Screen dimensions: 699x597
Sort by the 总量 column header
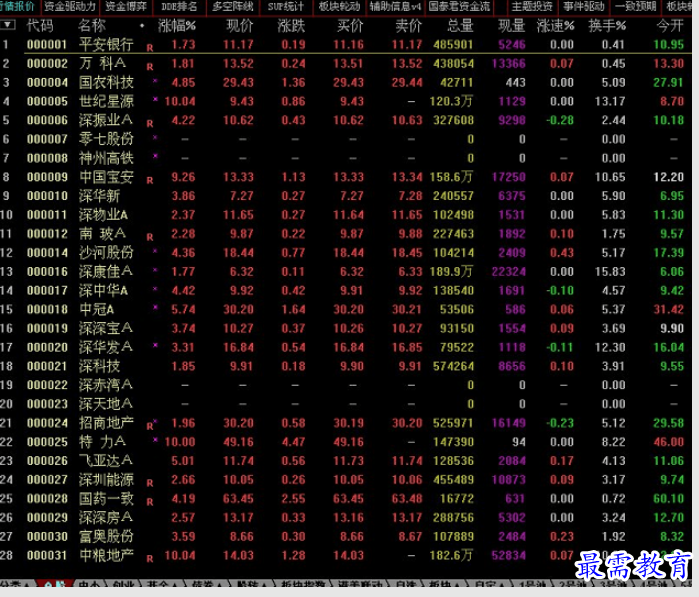[460, 26]
